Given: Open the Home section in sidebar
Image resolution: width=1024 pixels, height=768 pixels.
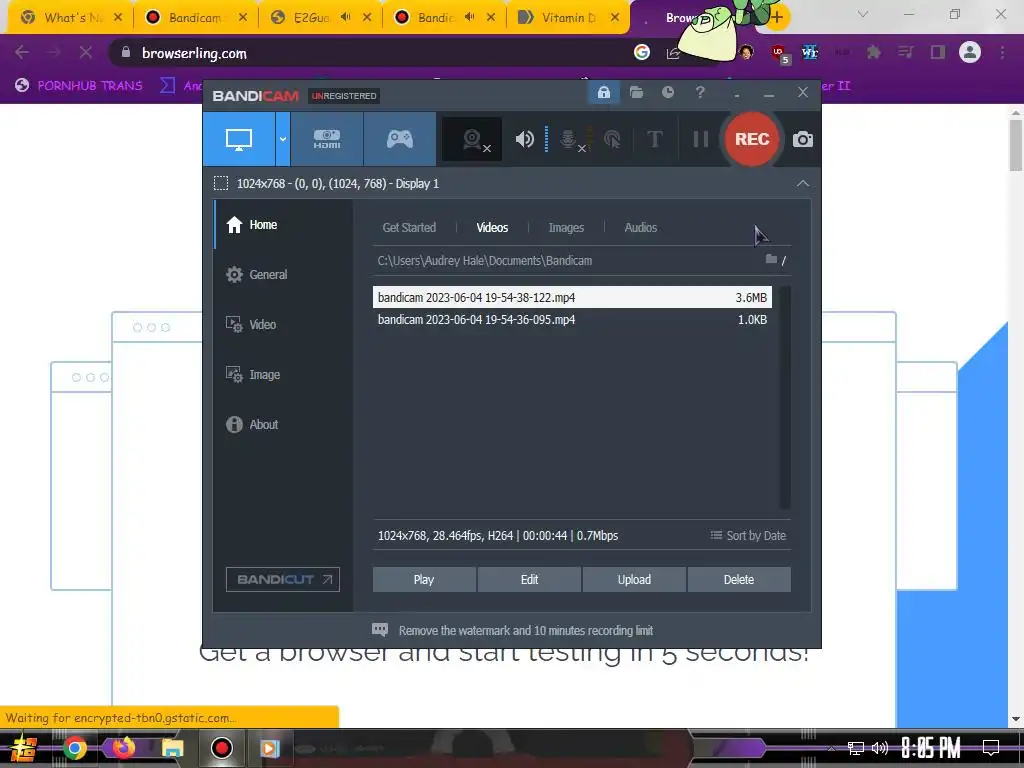Looking at the screenshot, I should 283,225.
